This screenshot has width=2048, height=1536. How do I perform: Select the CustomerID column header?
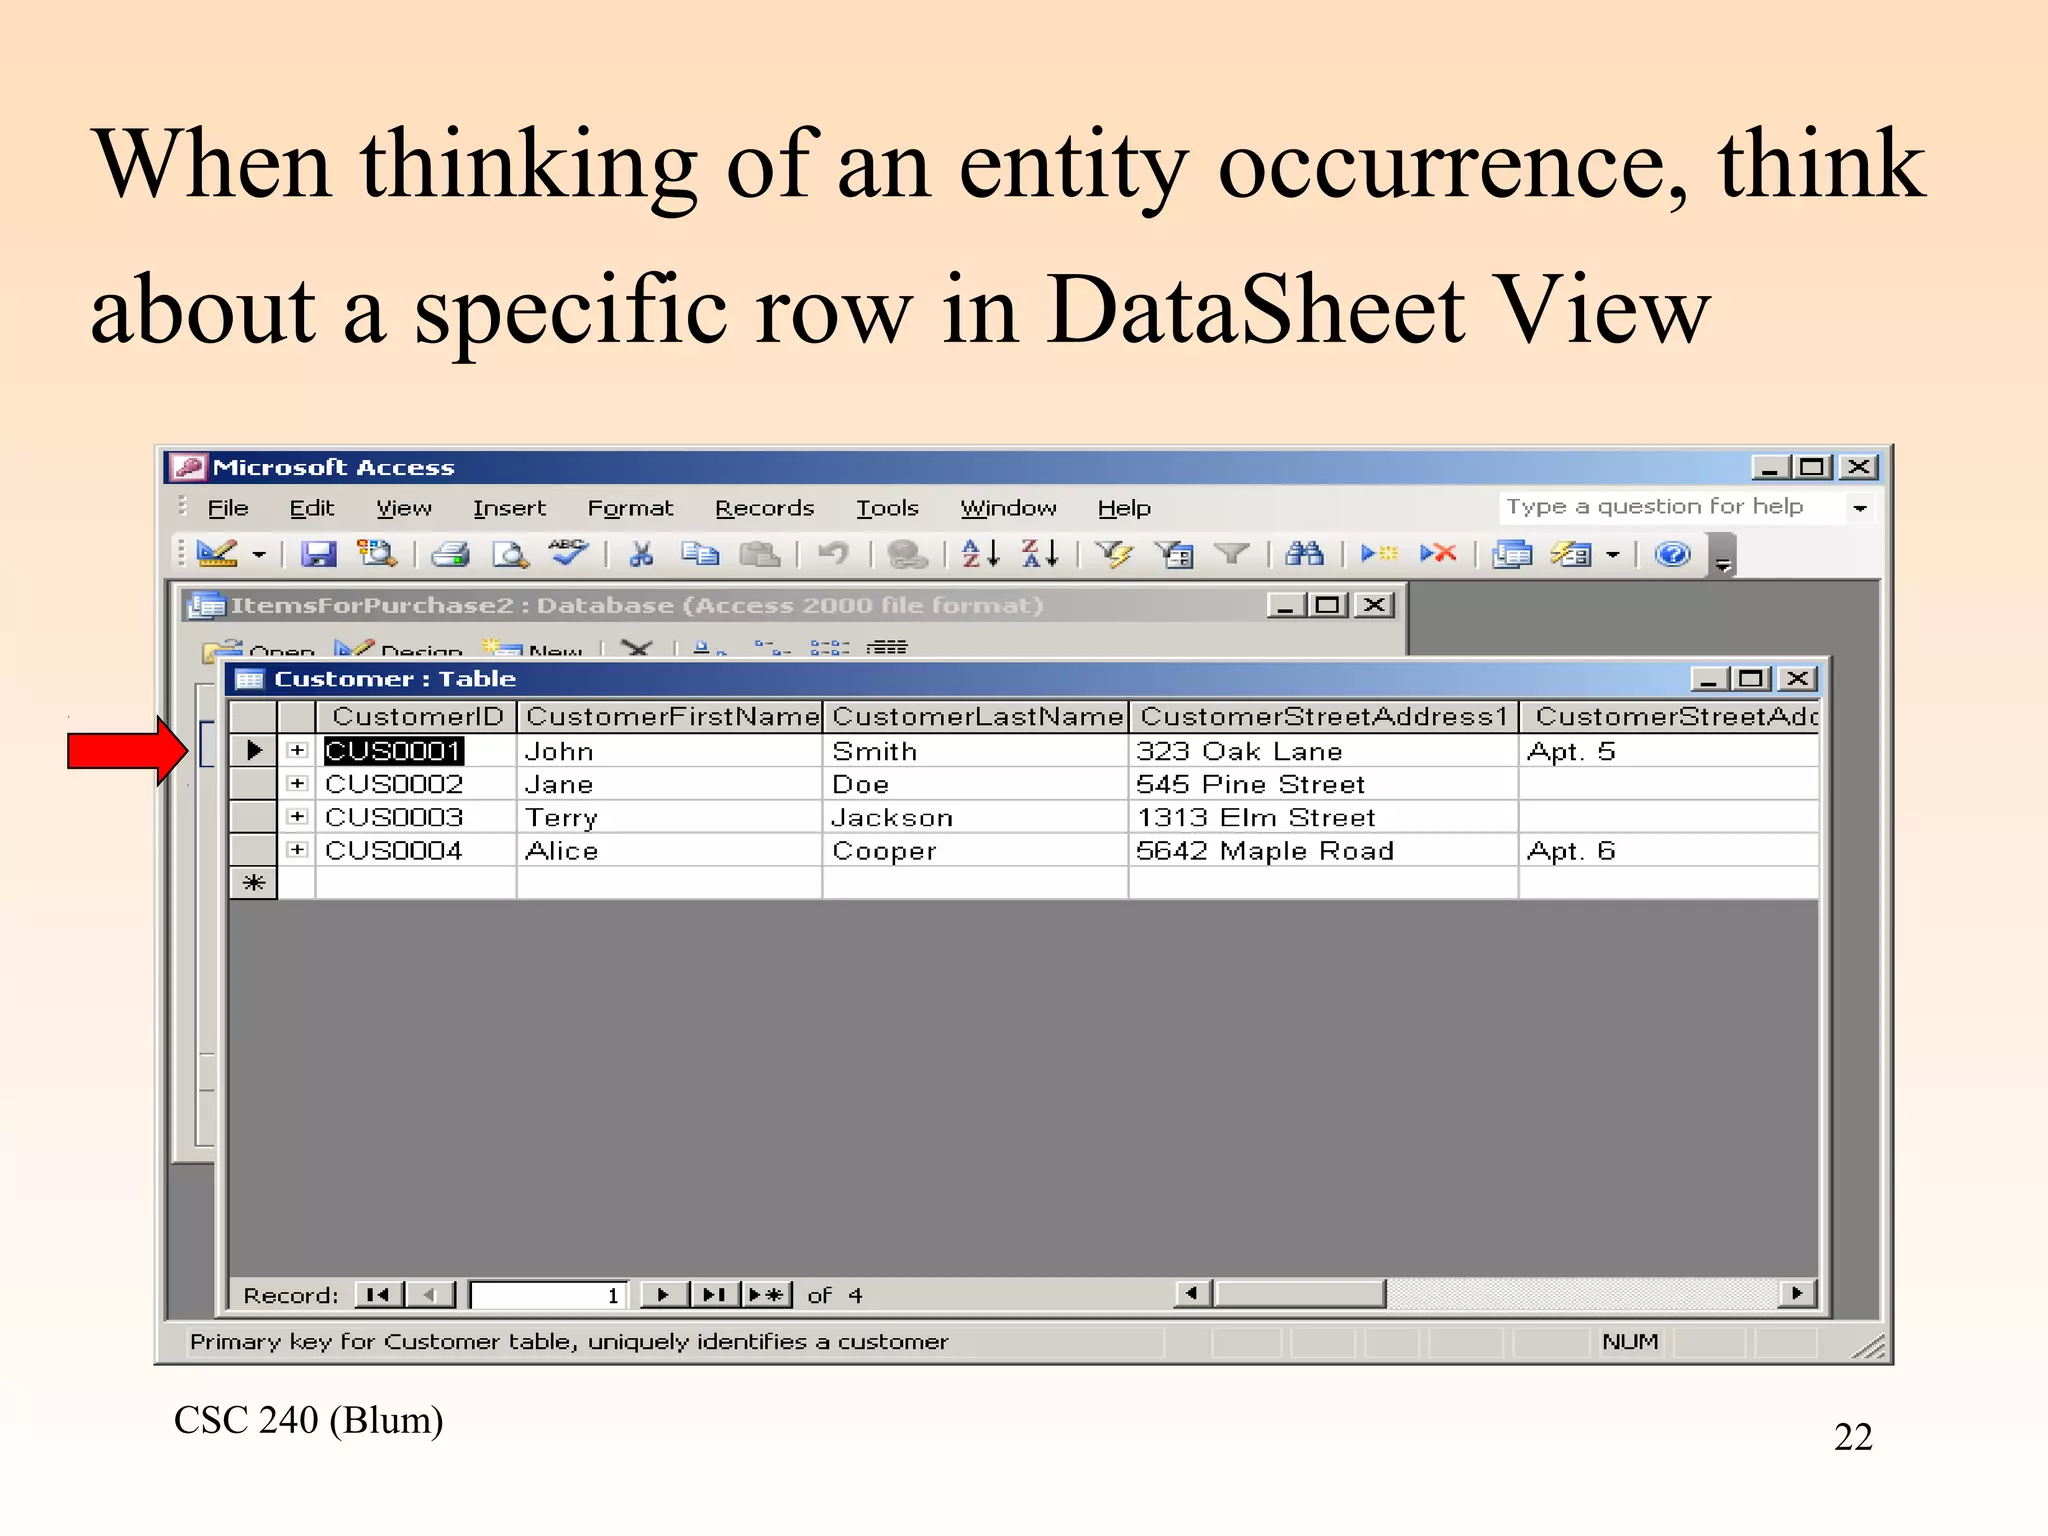(x=417, y=717)
